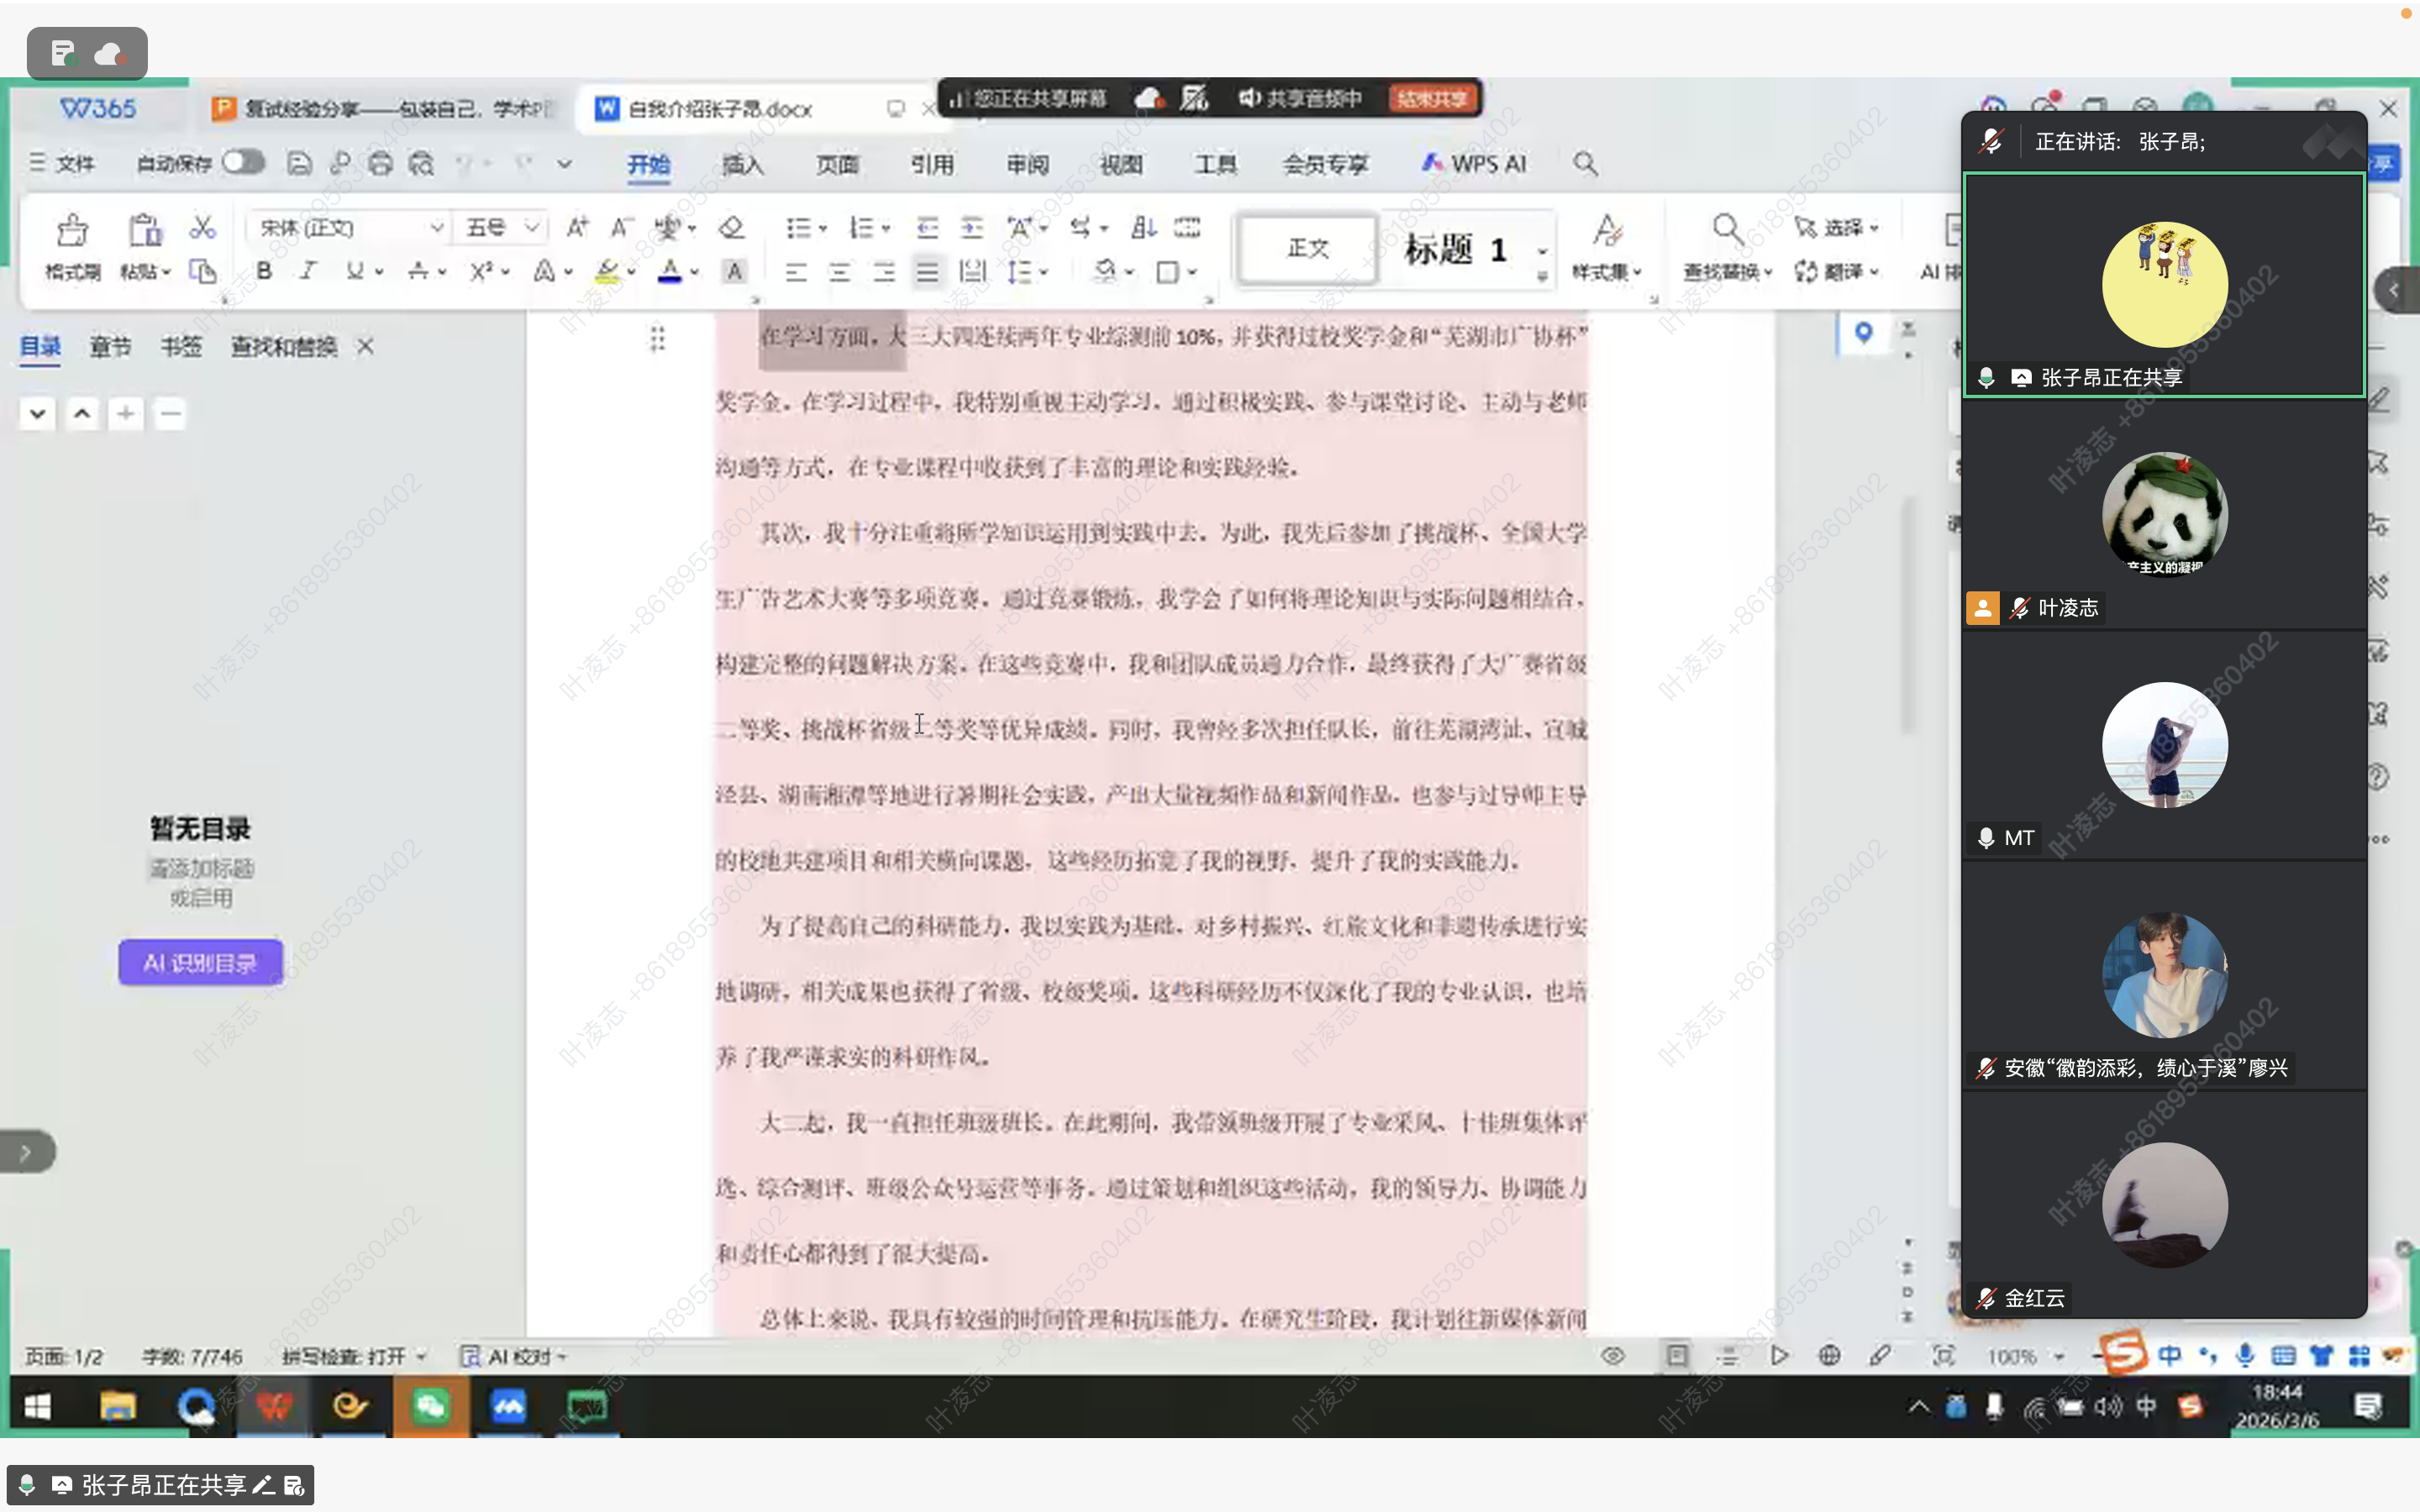Switch to the Bookmarks navigation tab

click(x=181, y=347)
